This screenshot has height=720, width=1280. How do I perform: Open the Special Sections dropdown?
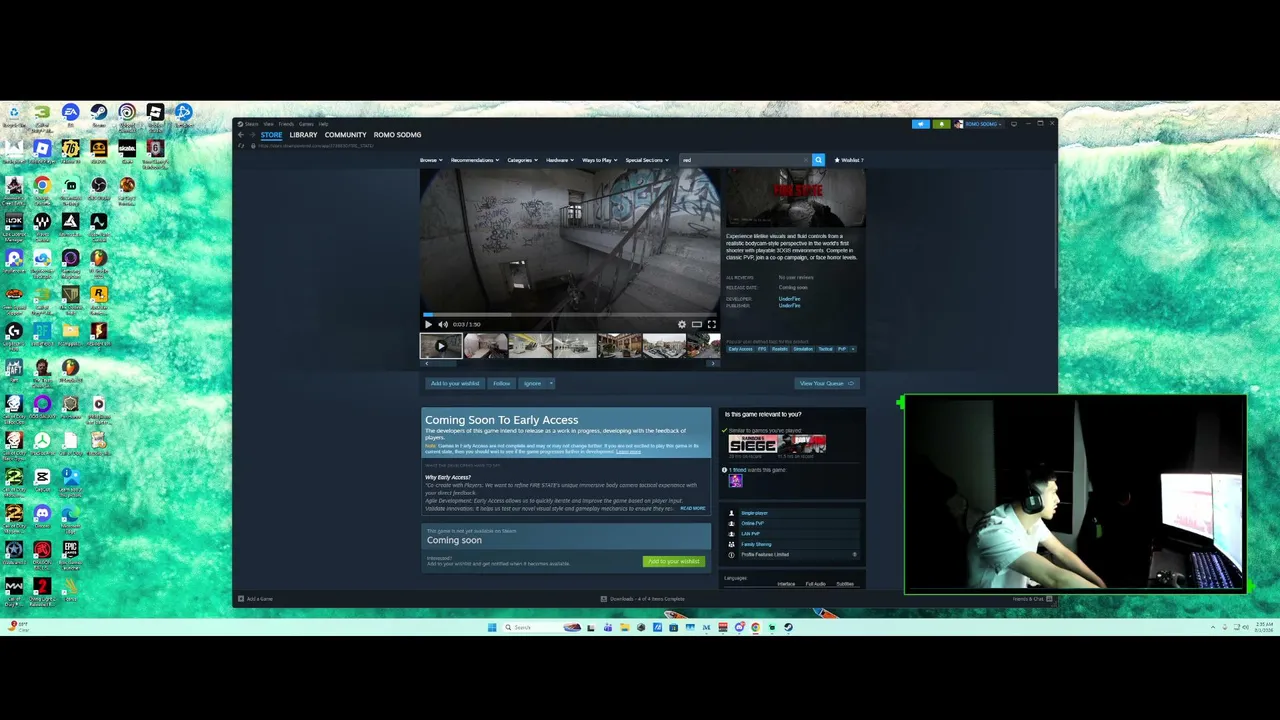click(x=647, y=160)
